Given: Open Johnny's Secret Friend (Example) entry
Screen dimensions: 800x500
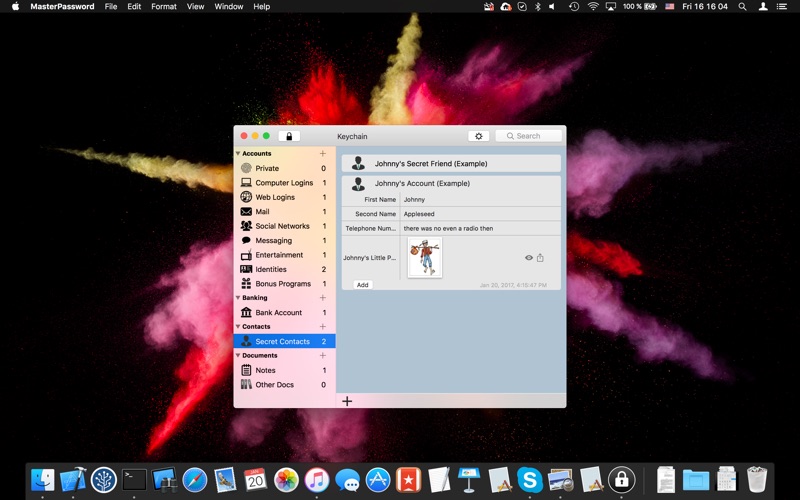Looking at the screenshot, I should [451, 164].
